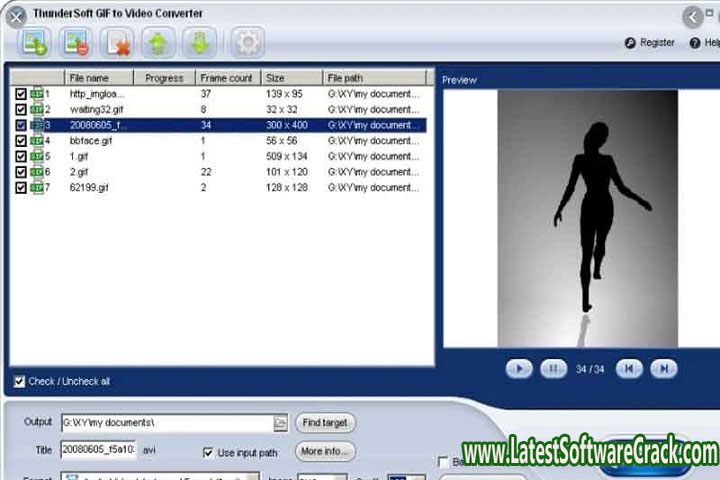Pause the GIF preview
Image resolution: width=720 pixels, height=480 pixels.
[553, 368]
